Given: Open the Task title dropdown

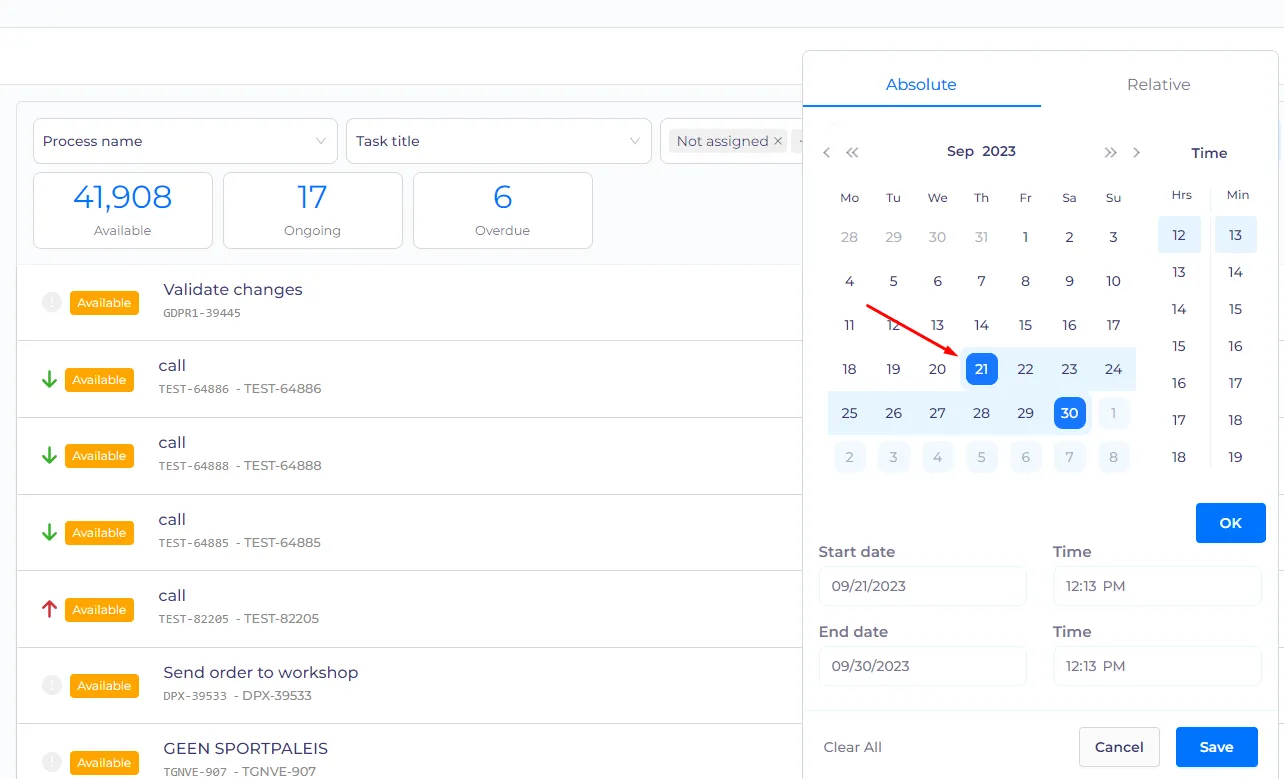Looking at the screenshot, I should click(x=498, y=141).
